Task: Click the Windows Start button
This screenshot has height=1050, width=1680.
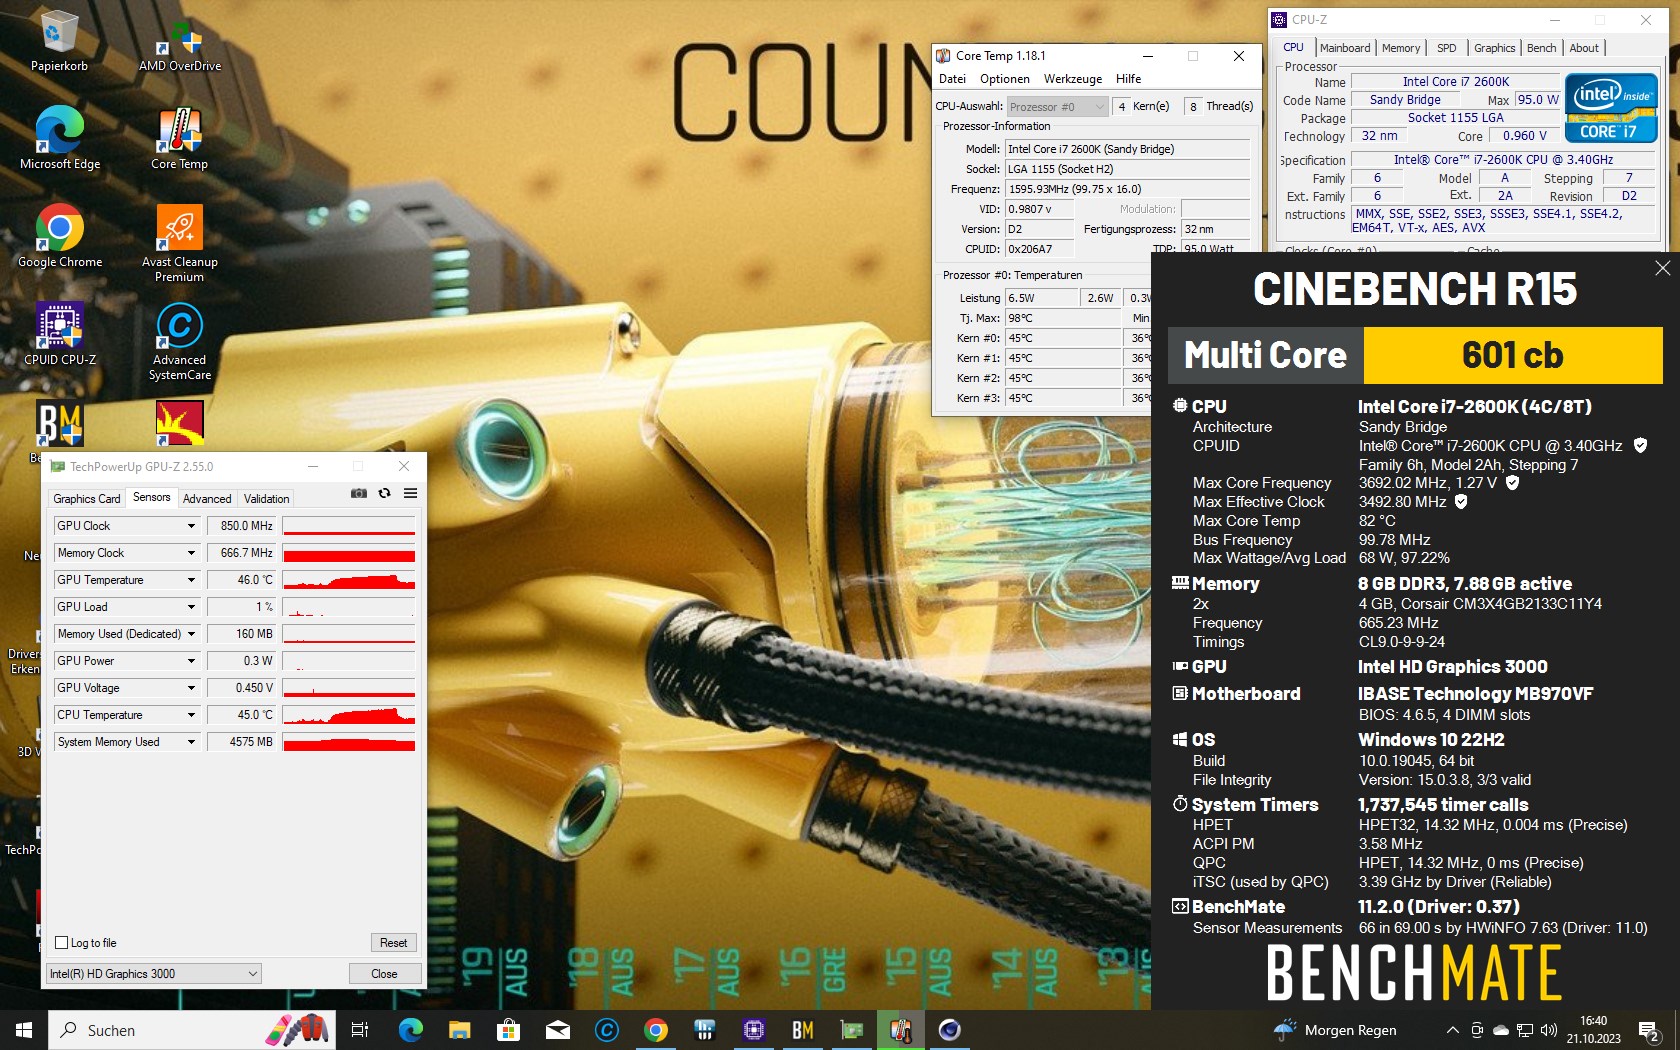Action: coord(24,1030)
